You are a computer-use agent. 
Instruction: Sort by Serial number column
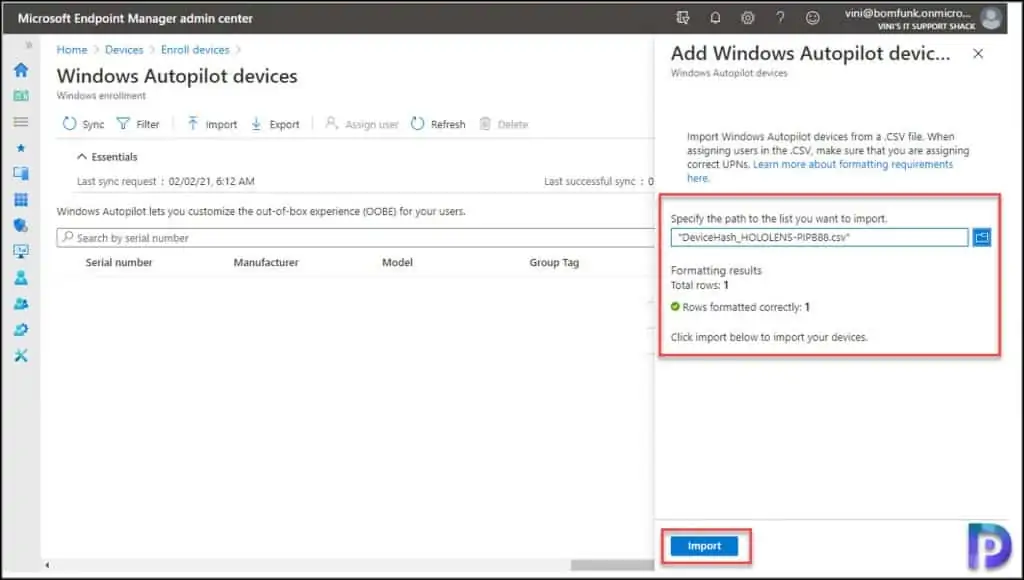(x=119, y=263)
